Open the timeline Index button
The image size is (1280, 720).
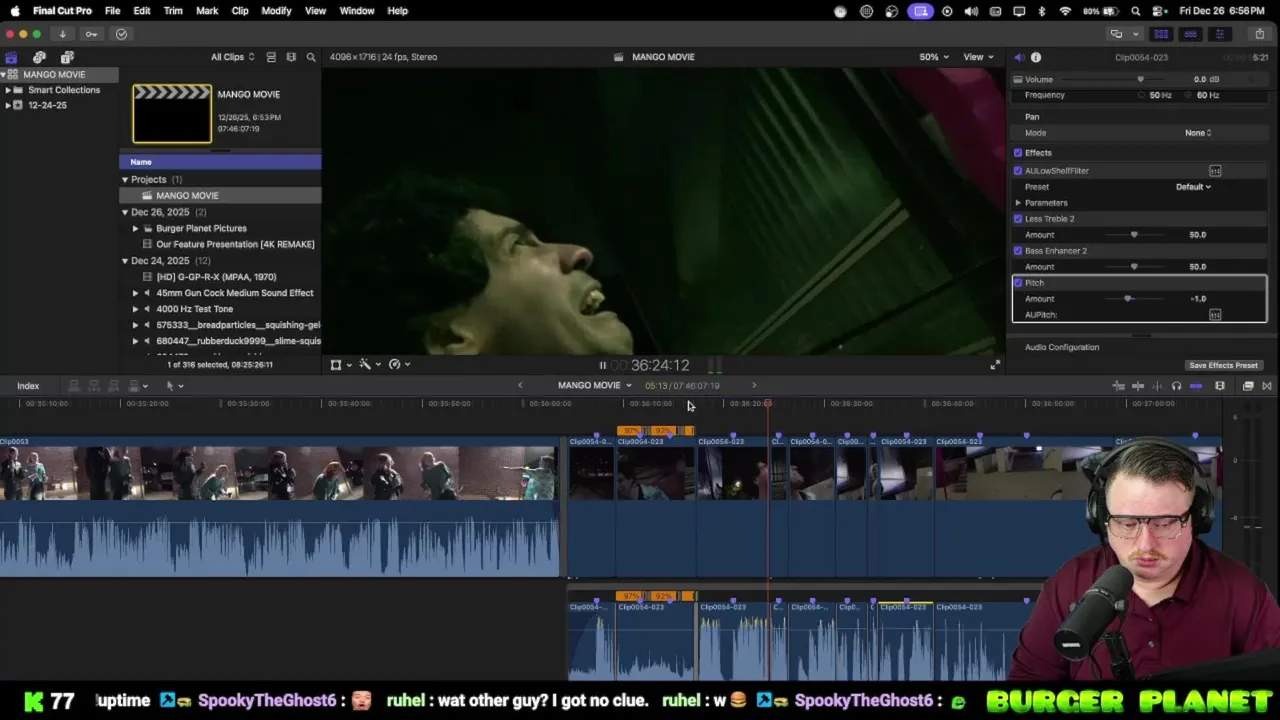pos(28,386)
